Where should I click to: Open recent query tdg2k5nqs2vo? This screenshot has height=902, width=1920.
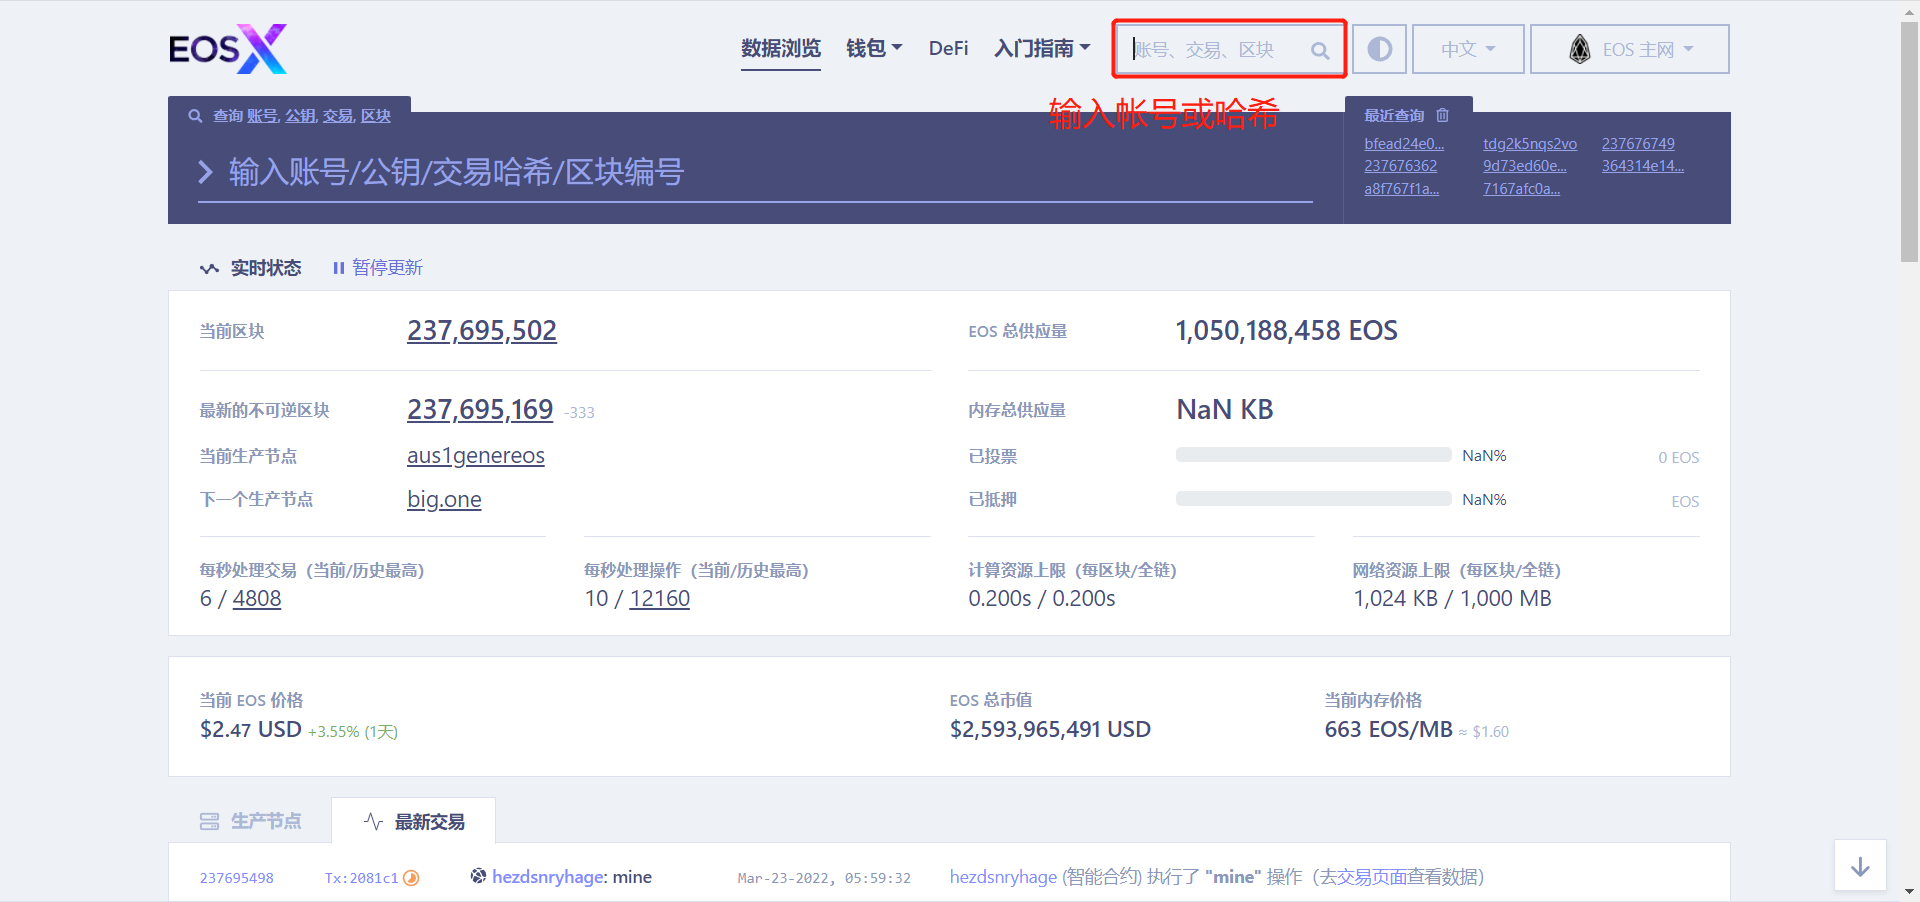tap(1529, 144)
